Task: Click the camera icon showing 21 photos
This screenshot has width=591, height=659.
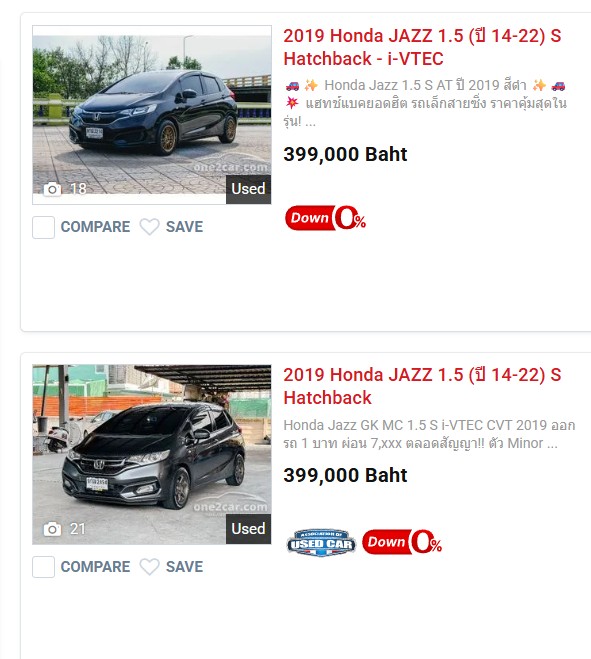Action: (x=53, y=529)
